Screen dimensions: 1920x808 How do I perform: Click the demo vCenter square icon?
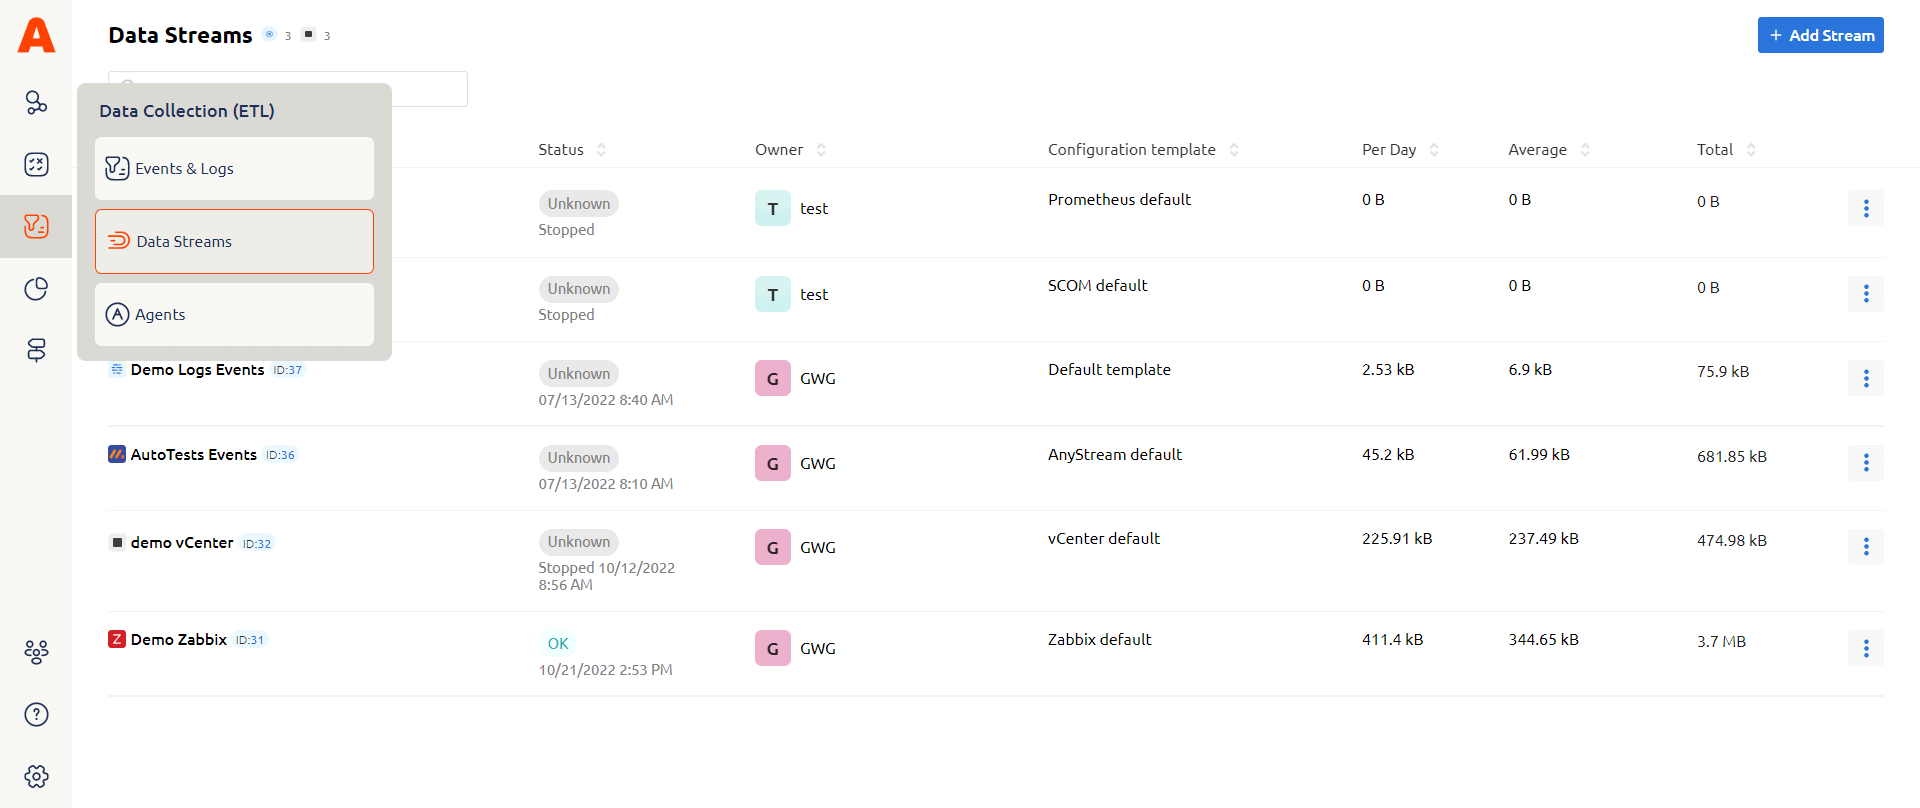point(117,542)
